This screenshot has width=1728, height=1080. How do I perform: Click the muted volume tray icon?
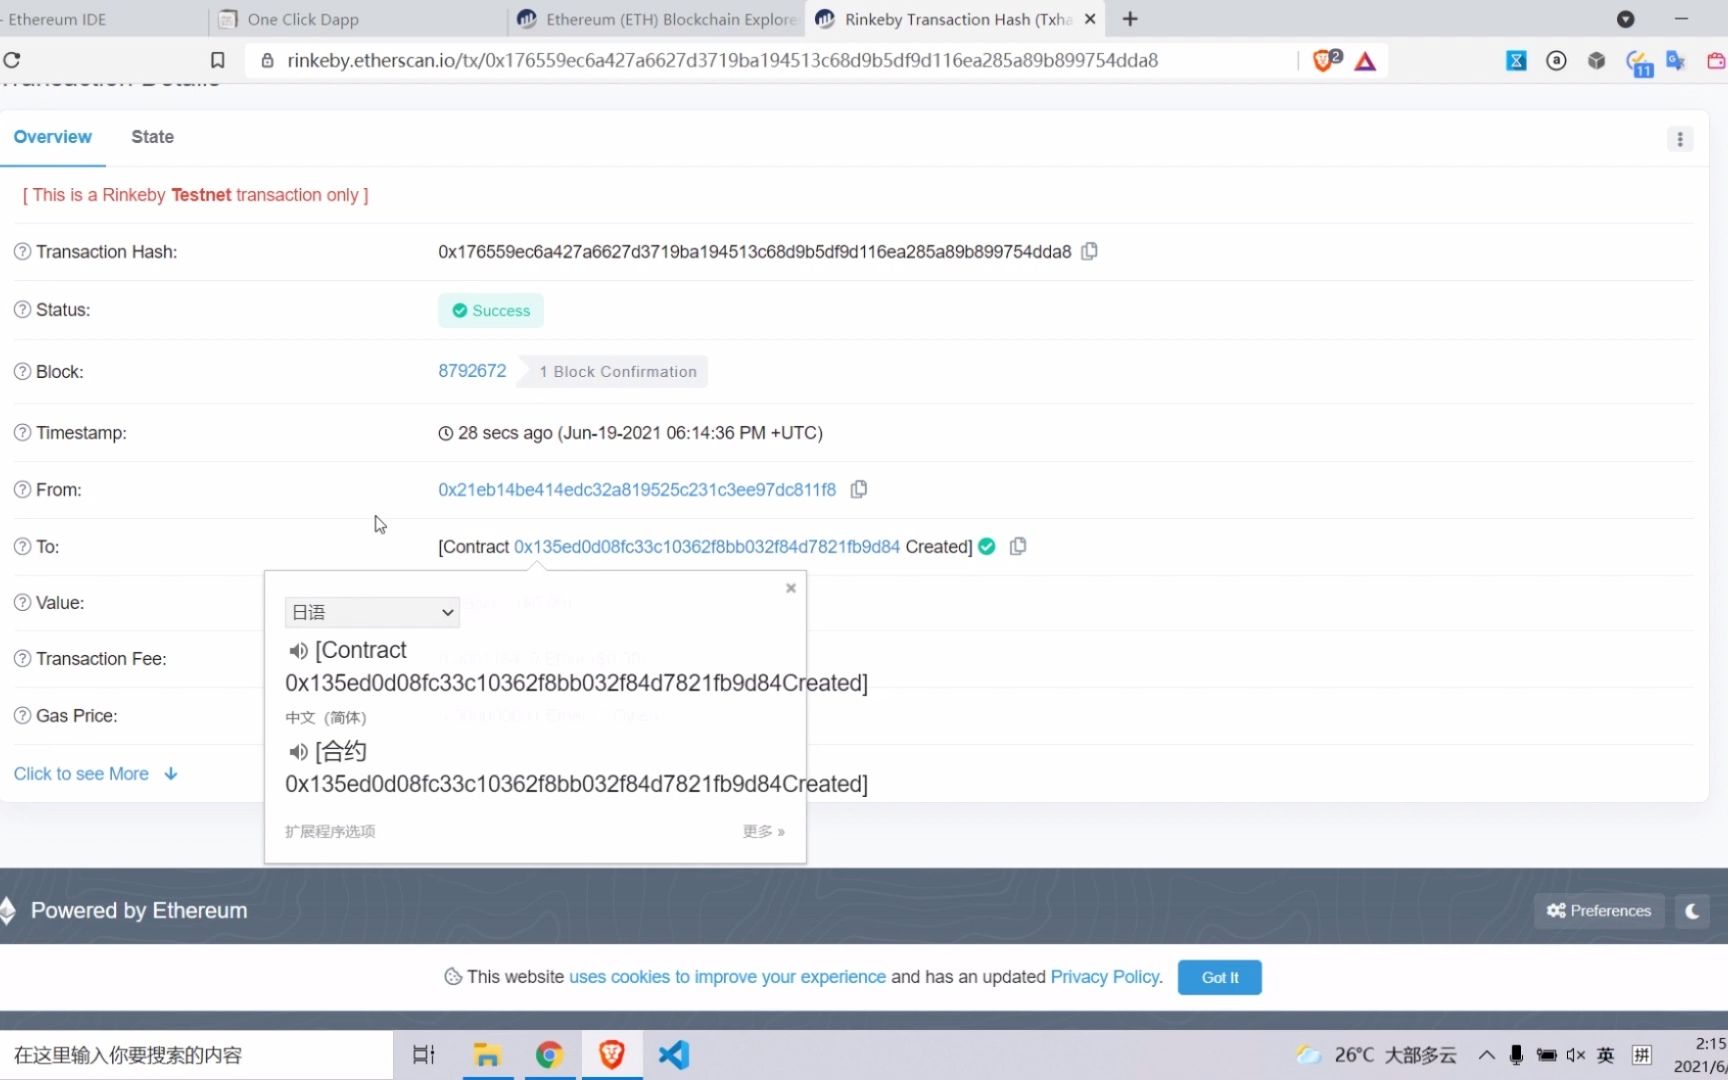(x=1576, y=1055)
